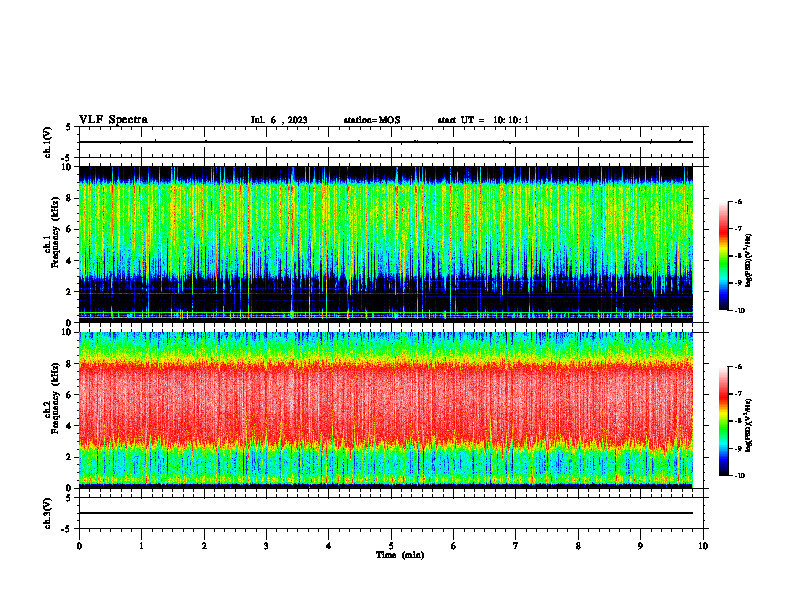Click the time axis tick label "8"

578,546
